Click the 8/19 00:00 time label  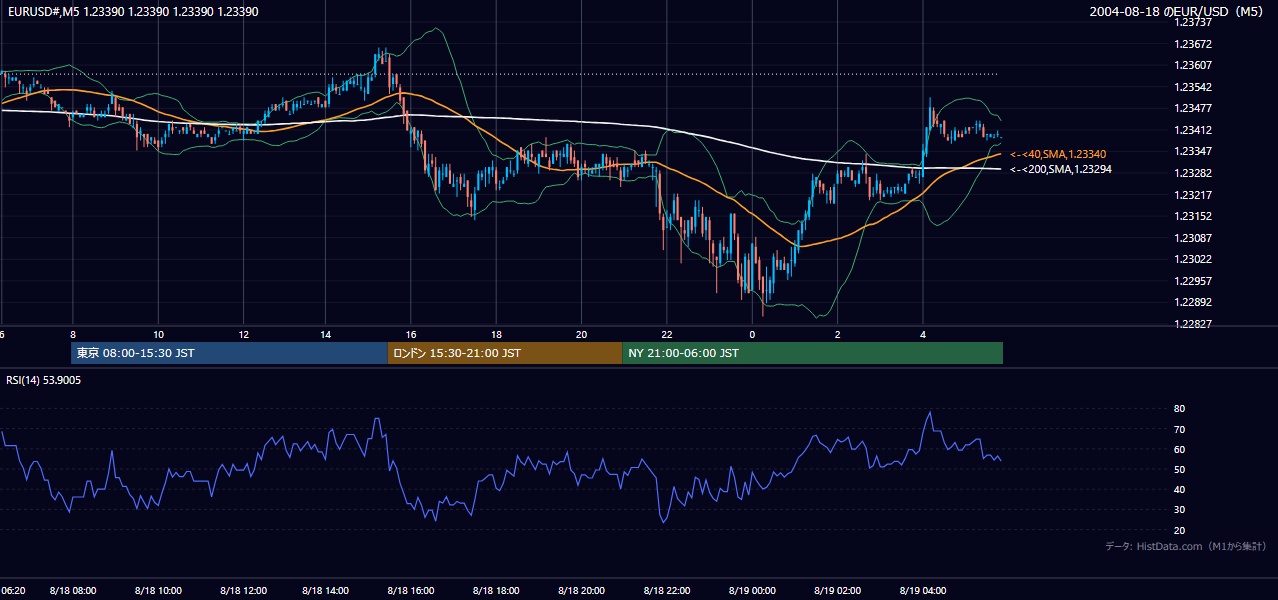click(x=752, y=591)
